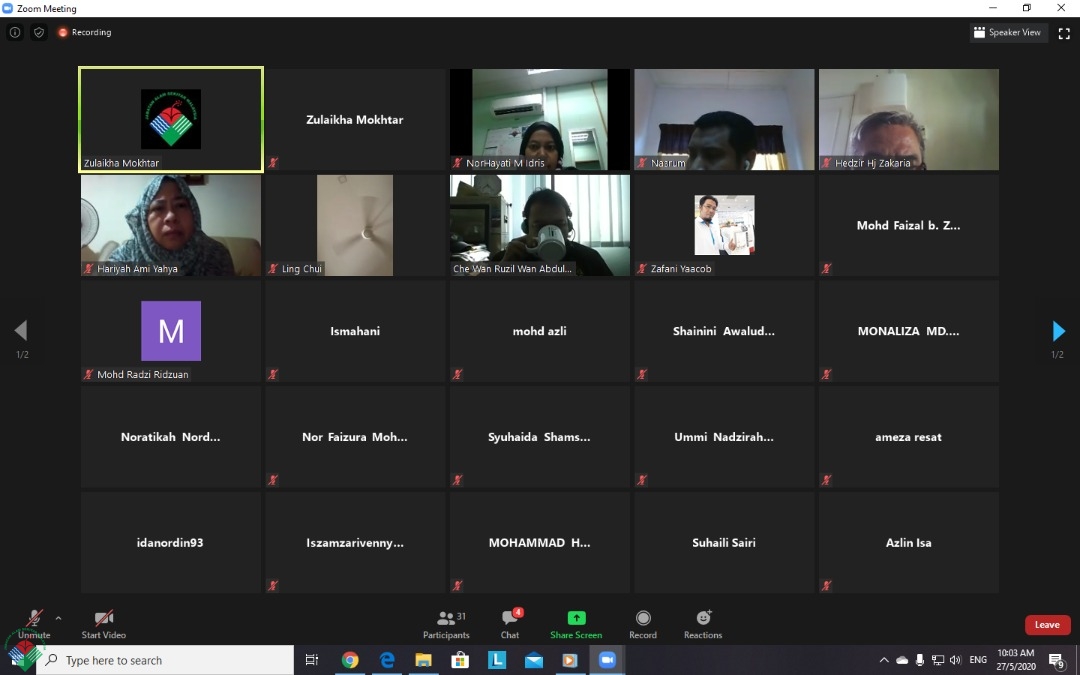The image size is (1080, 675).
Task: Click muted mic icon on ameza resat tile
Action: 827,480
